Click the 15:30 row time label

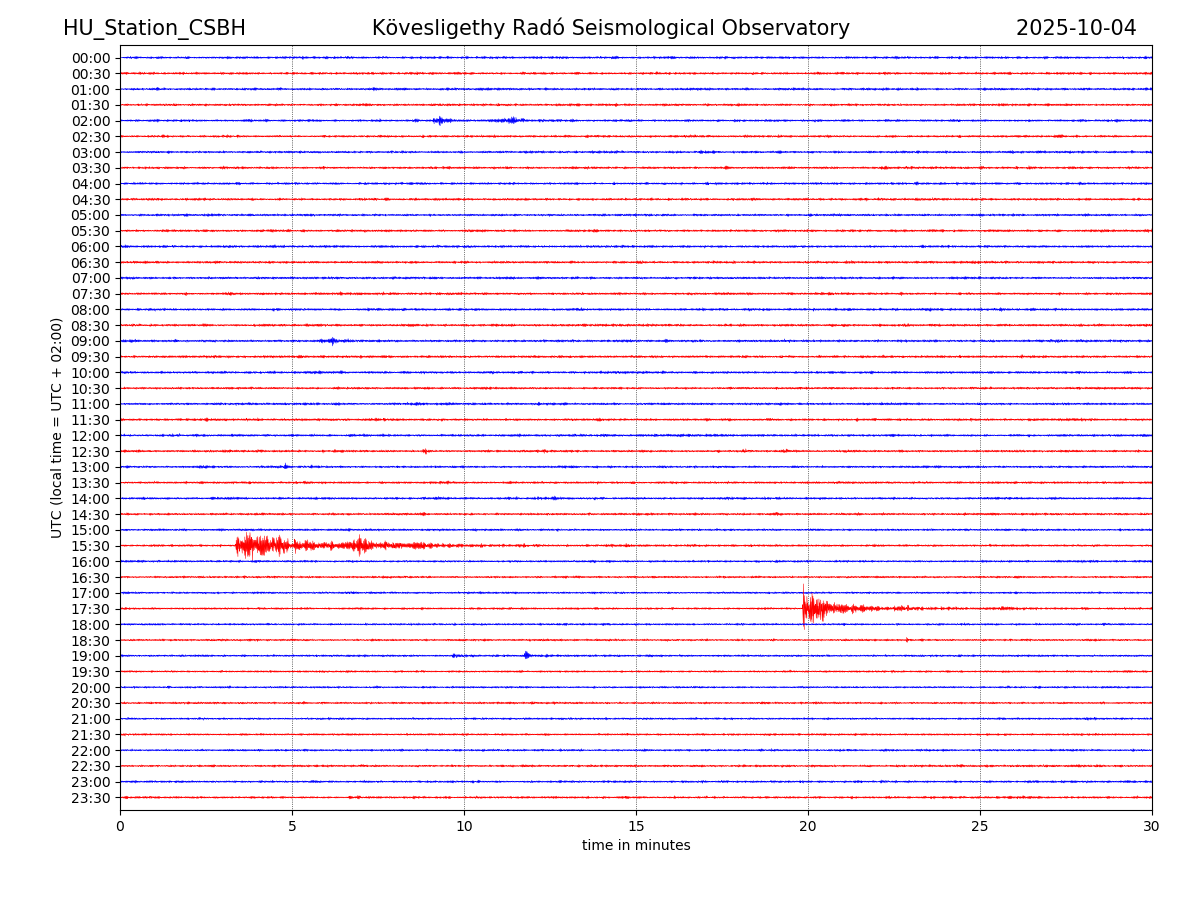point(91,546)
